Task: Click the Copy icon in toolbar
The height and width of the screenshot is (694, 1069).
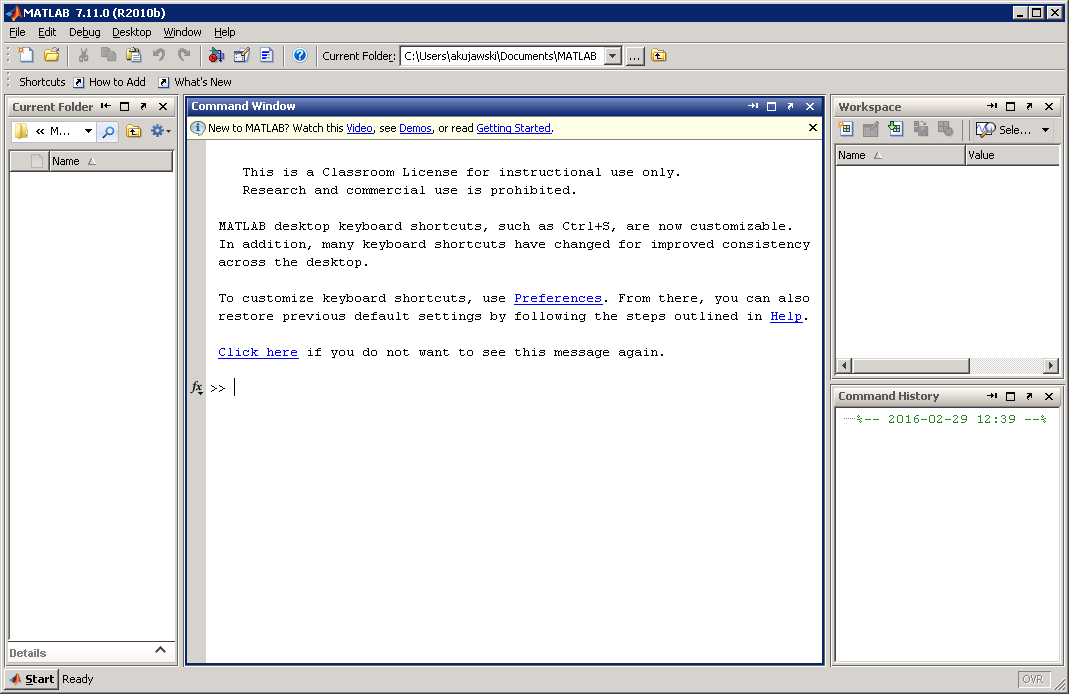Action: pyautogui.click(x=108, y=55)
